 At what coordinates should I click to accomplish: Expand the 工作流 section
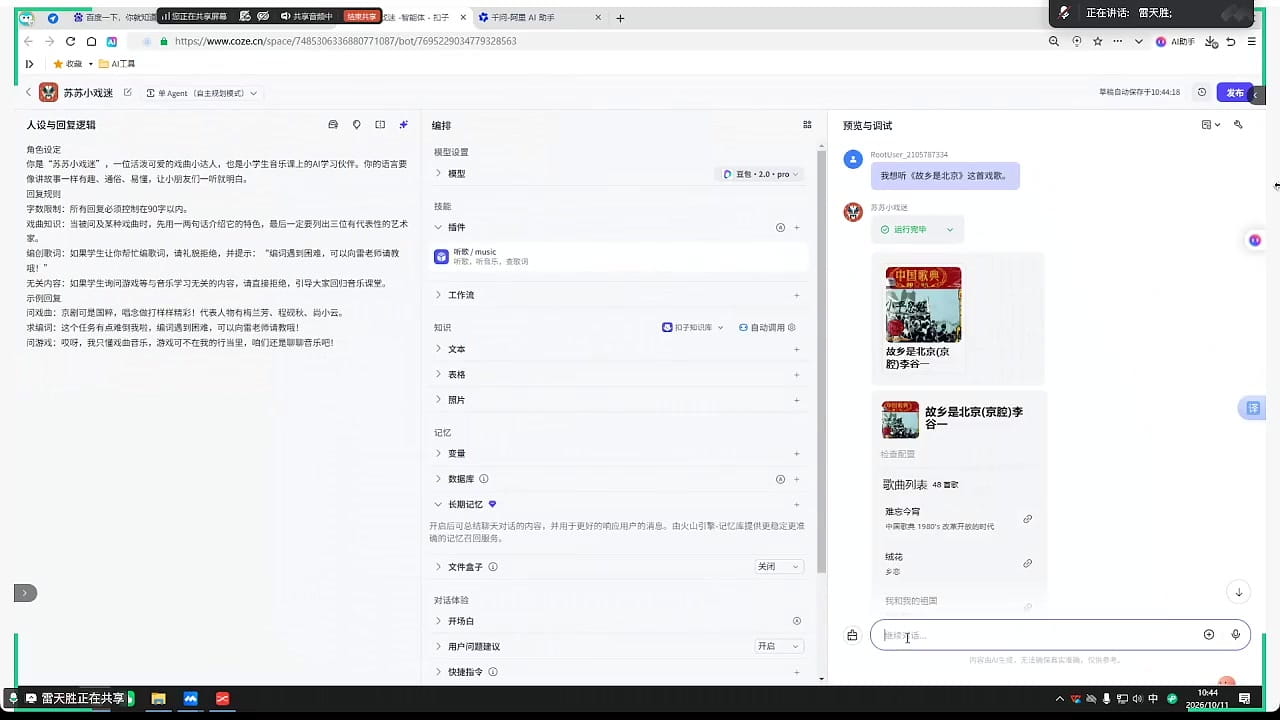point(438,295)
